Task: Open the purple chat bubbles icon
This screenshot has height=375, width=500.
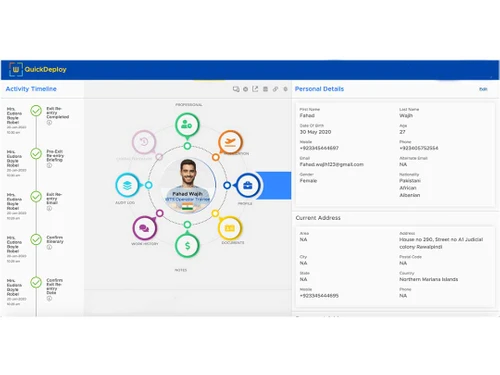Action: pyautogui.click(x=144, y=228)
